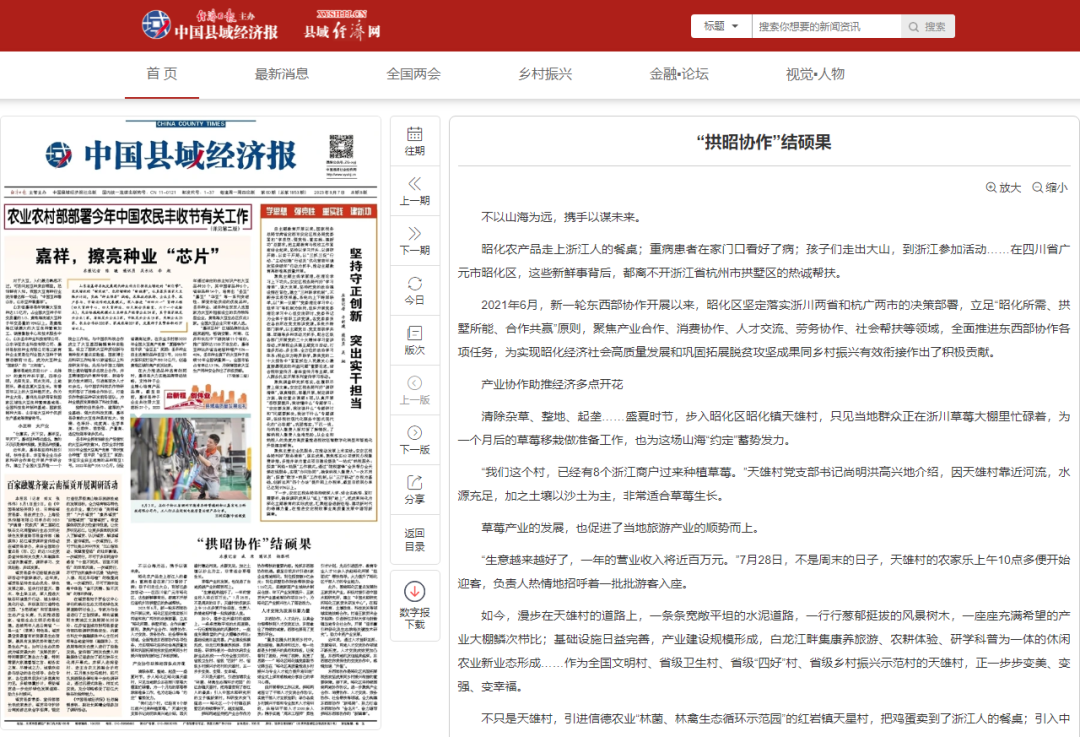This screenshot has width=1080, height=737.
Task: Open headline 农业农村部部署今年中国农民丰收节有关工作
Action: [x=128, y=217]
